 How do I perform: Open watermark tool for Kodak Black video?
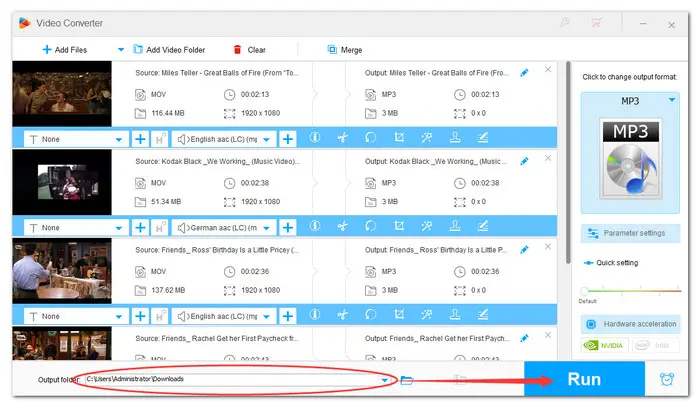pos(455,228)
